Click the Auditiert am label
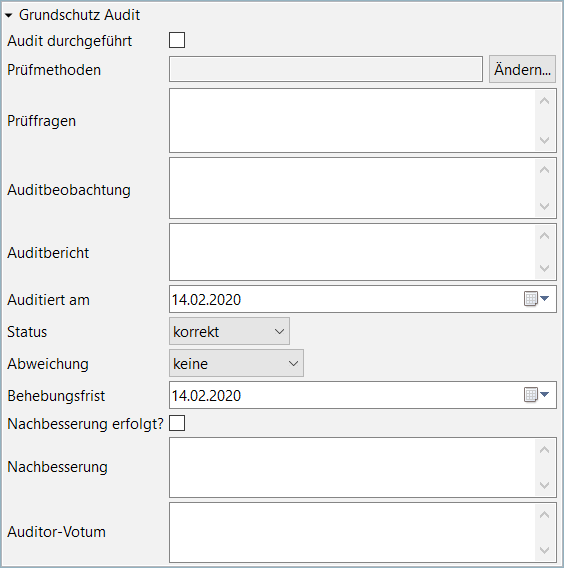This screenshot has width=564, height=568. 48,300
